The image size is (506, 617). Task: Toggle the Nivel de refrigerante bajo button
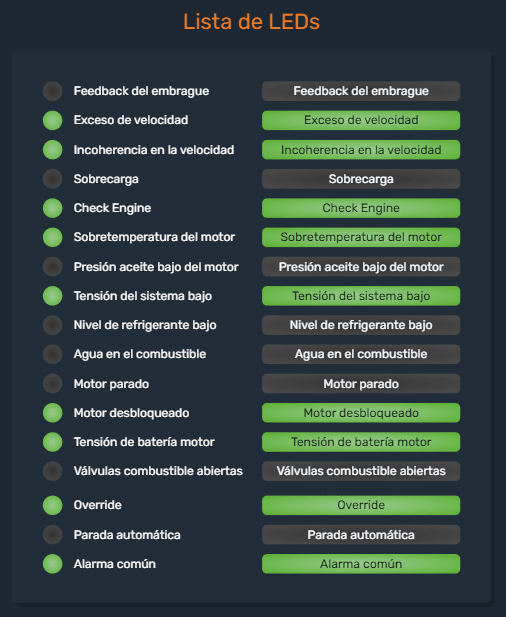tap(361, 325)
